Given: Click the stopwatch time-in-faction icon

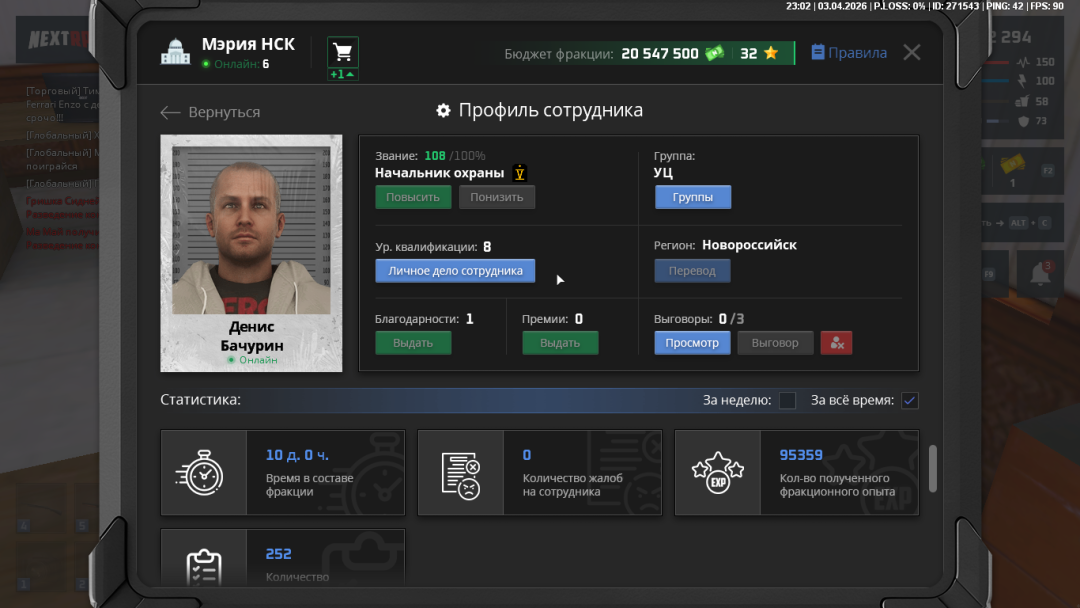Looking at the screenshot, I should click(204, 473).
